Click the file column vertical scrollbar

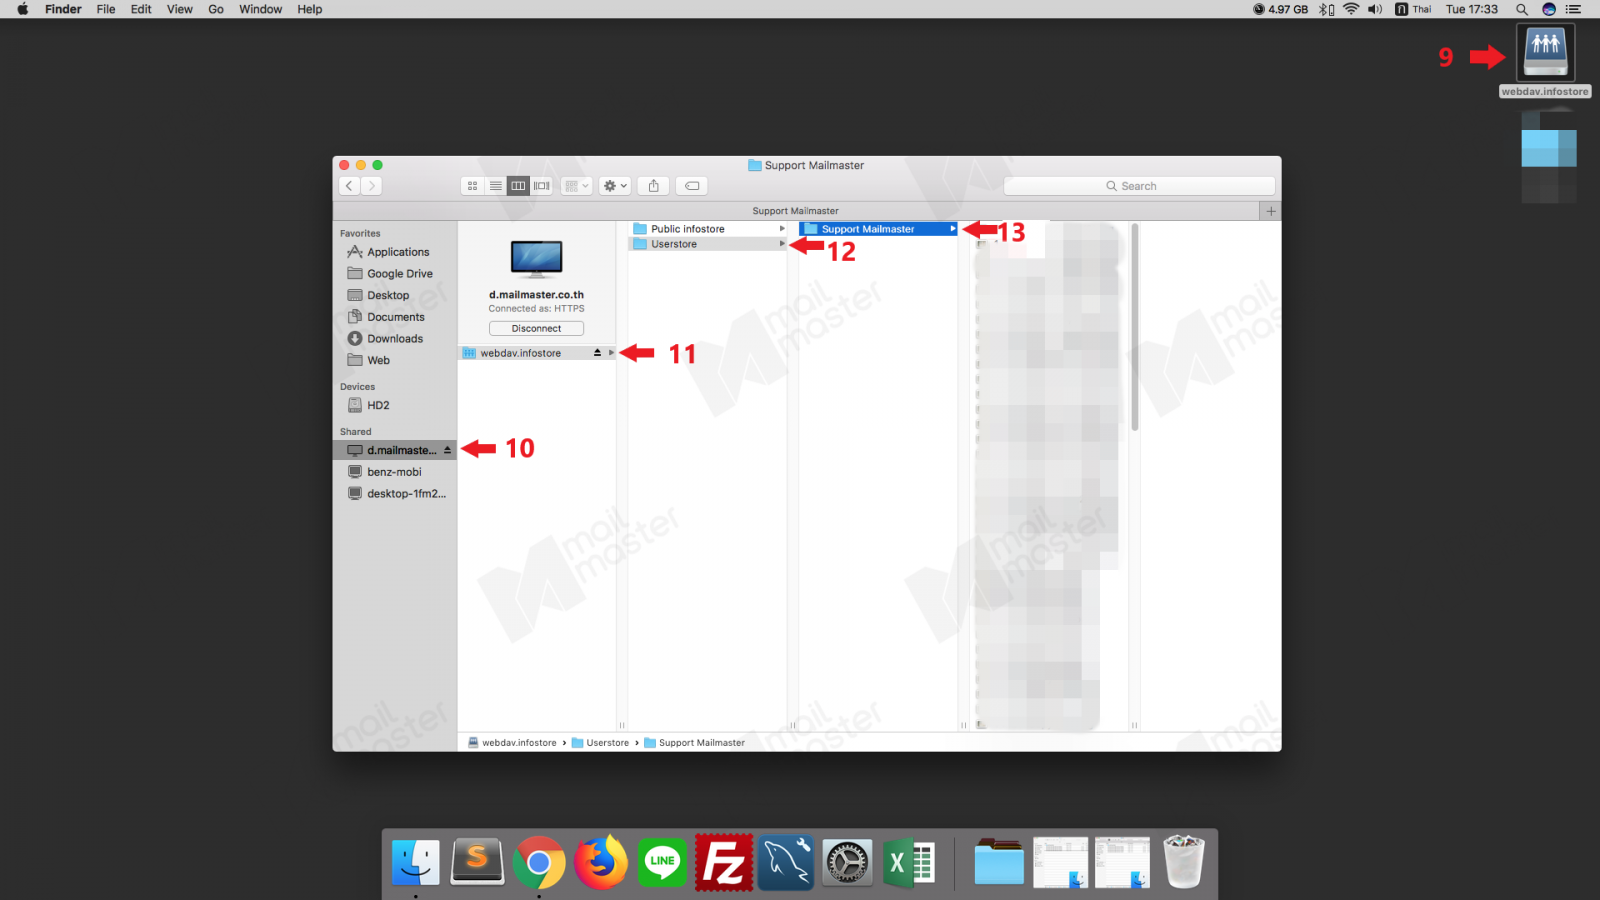(x=1135, y=328)
